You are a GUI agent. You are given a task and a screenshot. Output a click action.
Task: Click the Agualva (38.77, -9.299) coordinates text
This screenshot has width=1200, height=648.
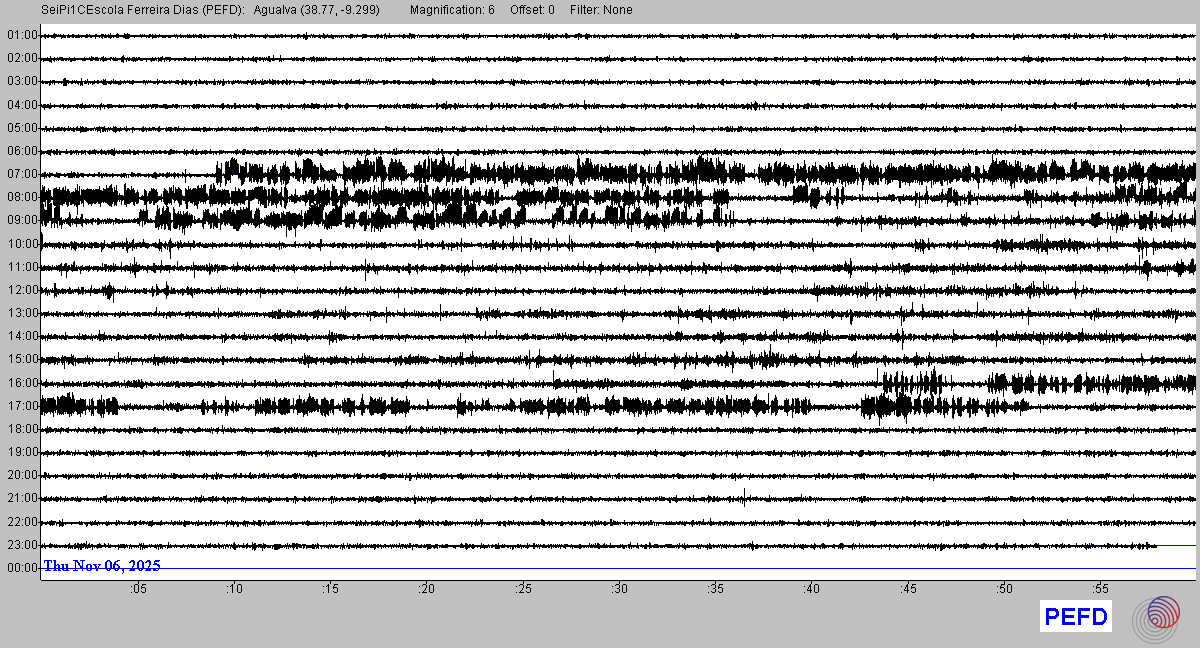pos(317,10)
